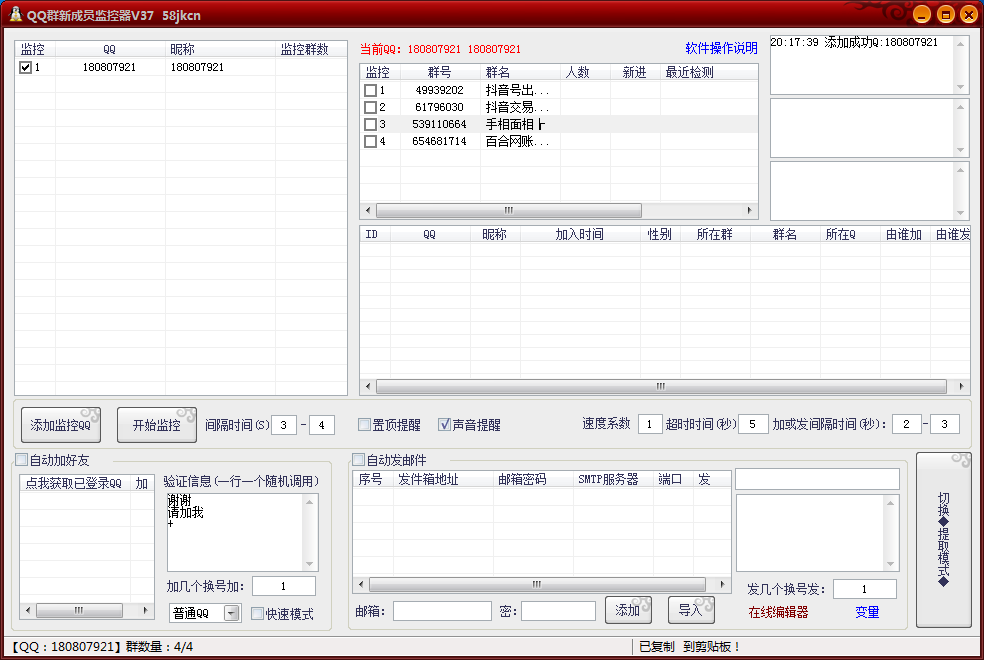The image size is (984, 660).
Task: Click the horizontal scrollbar thumb of mail account table
Action: pyautogui.click(x=537, y=584)
